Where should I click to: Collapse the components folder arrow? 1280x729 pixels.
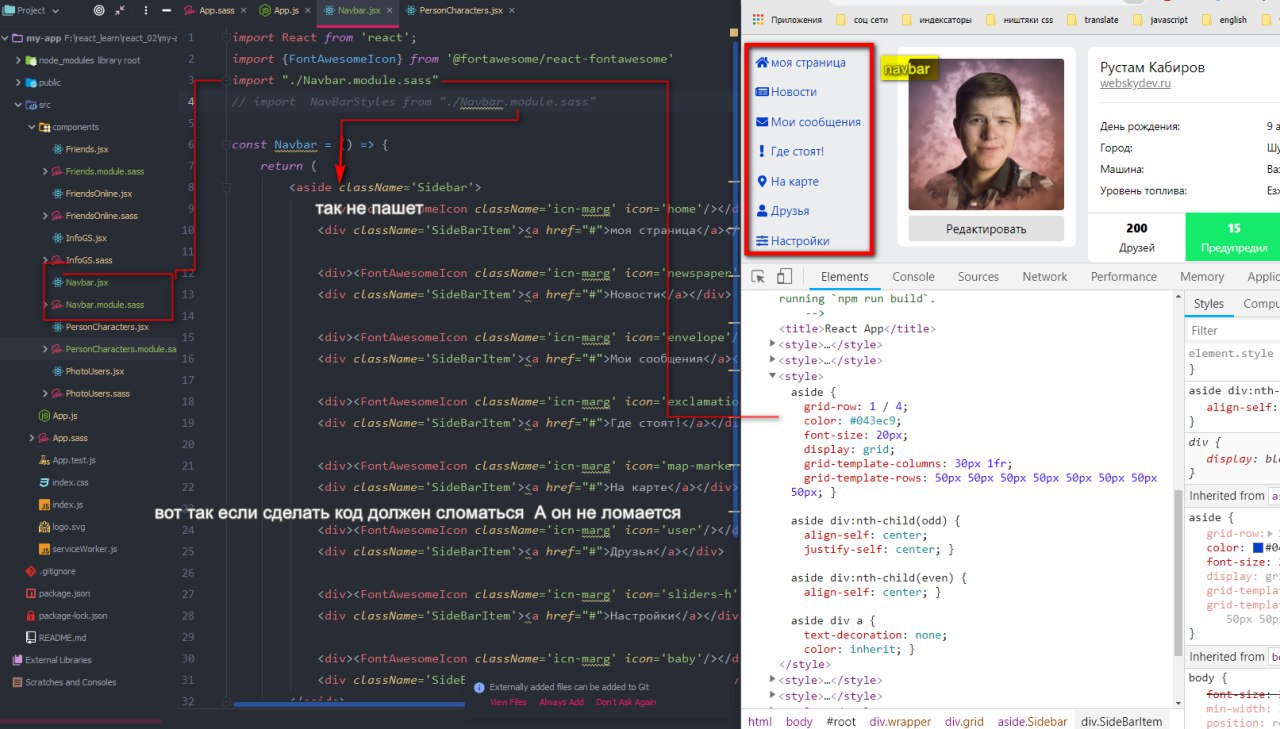pos(32,127)
